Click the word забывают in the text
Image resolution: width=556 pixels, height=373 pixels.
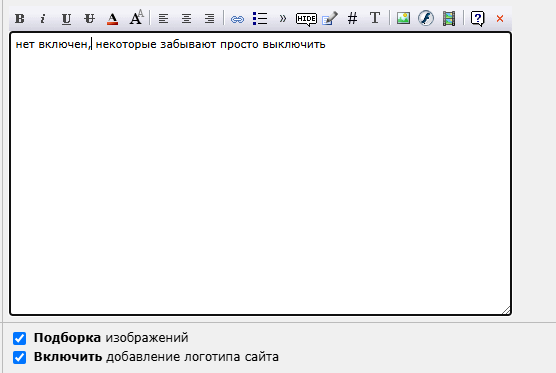pos(188,44)
